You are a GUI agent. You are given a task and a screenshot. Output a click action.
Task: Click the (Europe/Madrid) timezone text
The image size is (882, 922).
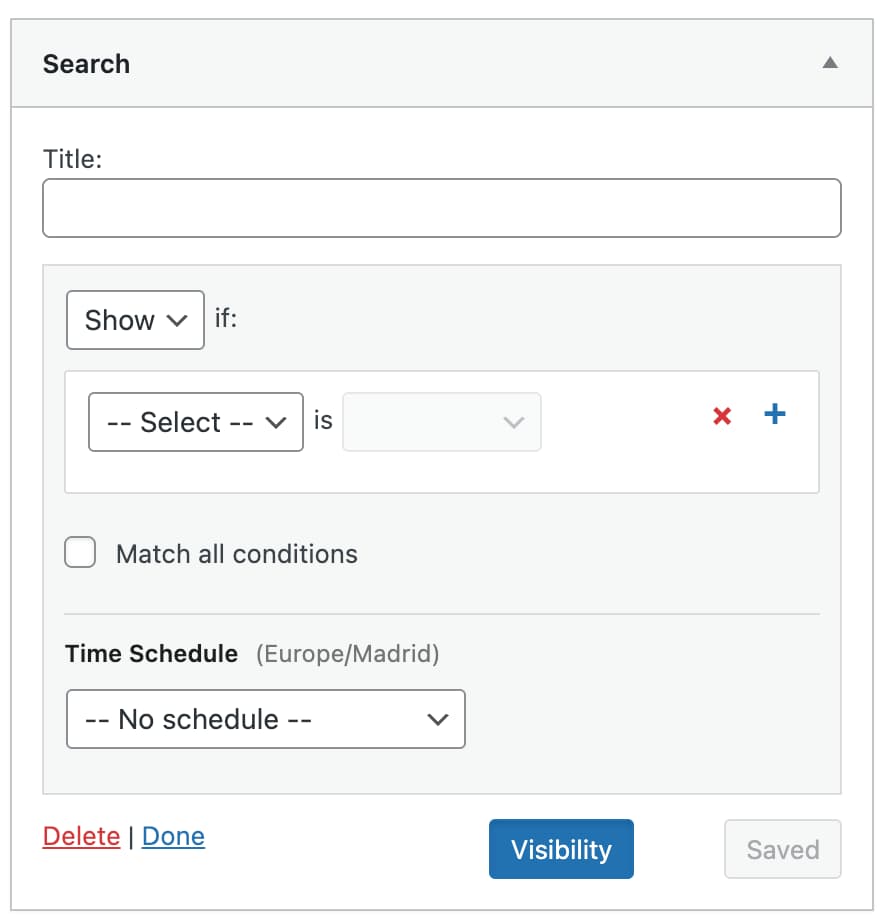click(x=348, y=655)
